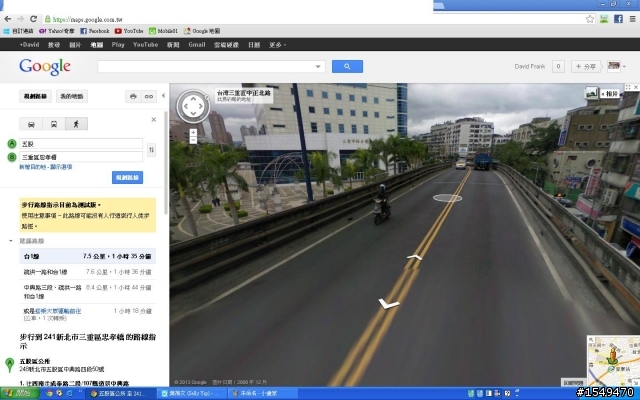This screenshot has width=640, height=400.
Task: Click the blue magnifier search button
Action: tap(347, 67)
